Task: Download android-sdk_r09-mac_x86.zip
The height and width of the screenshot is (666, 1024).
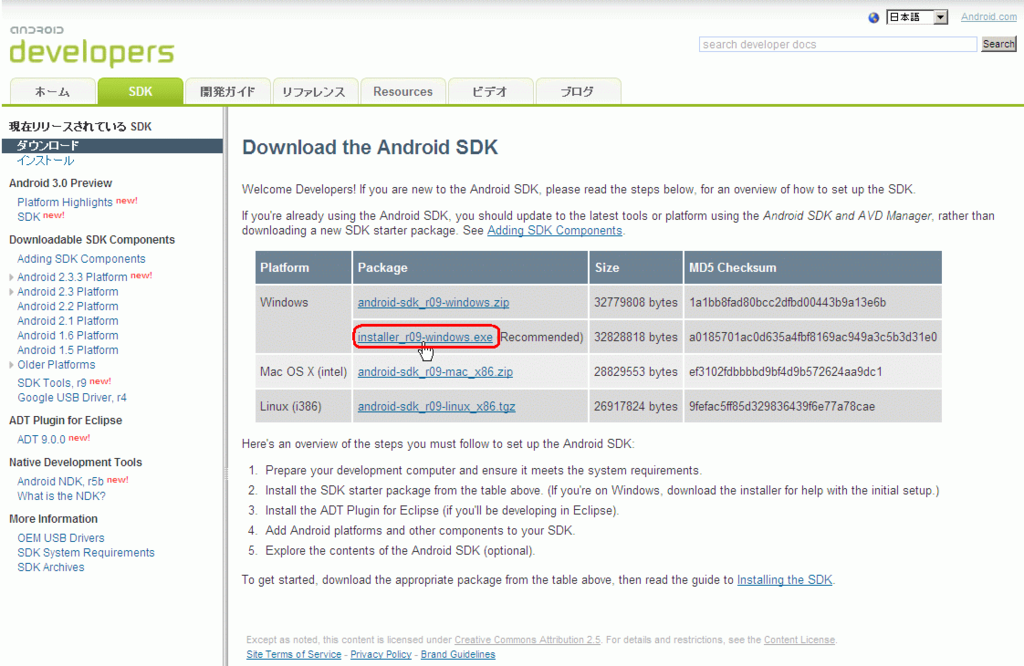Action: click(x=436, y=372)
